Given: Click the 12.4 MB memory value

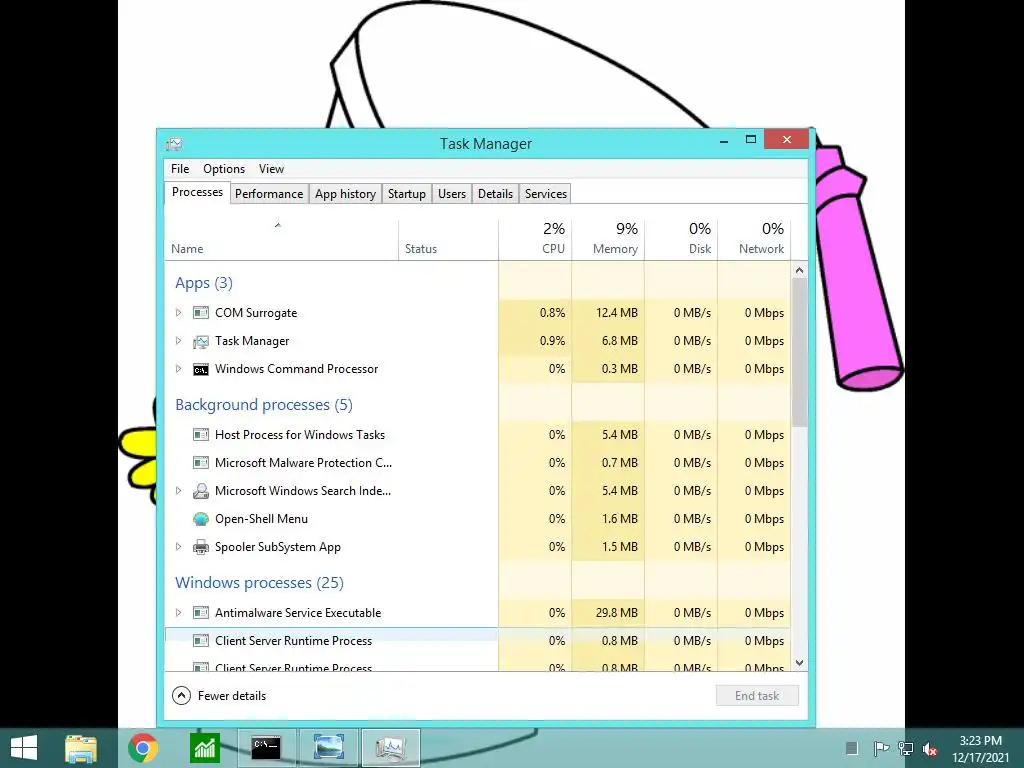Looking at the screenshot, I should point(616,313).
